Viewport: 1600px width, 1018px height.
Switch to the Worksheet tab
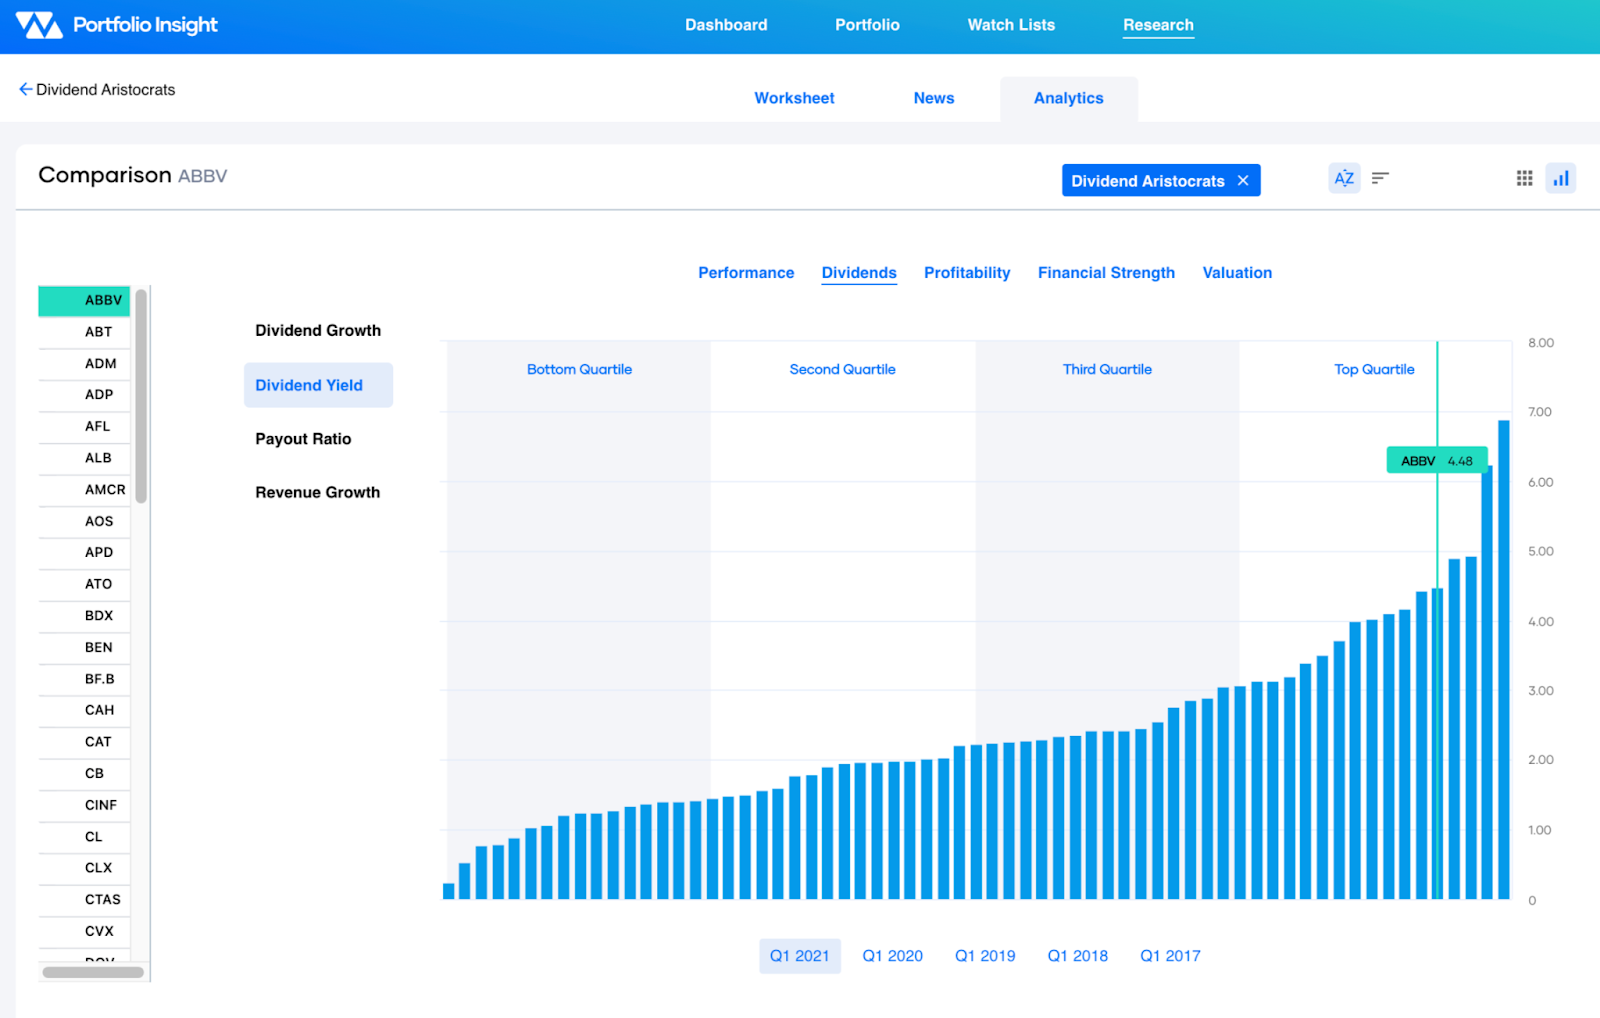[x=794, y=98]
